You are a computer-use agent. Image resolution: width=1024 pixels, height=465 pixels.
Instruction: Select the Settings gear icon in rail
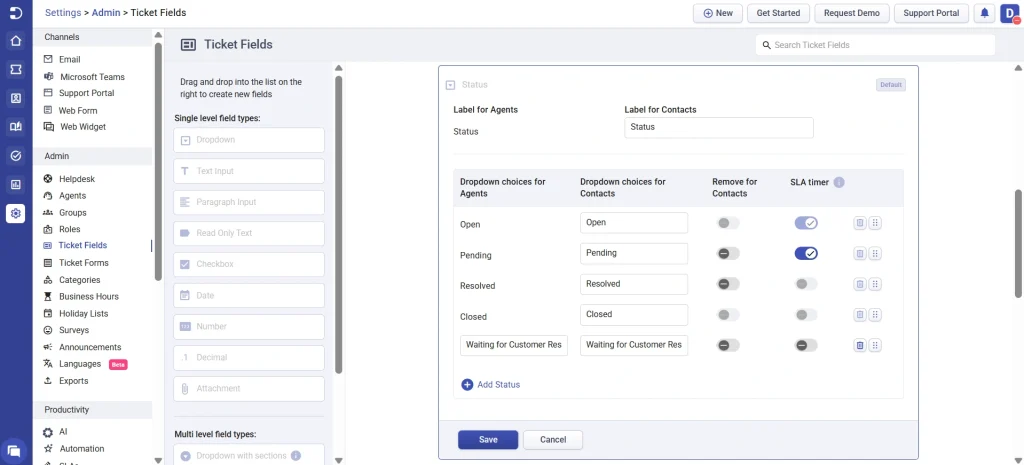pos(16,213)
